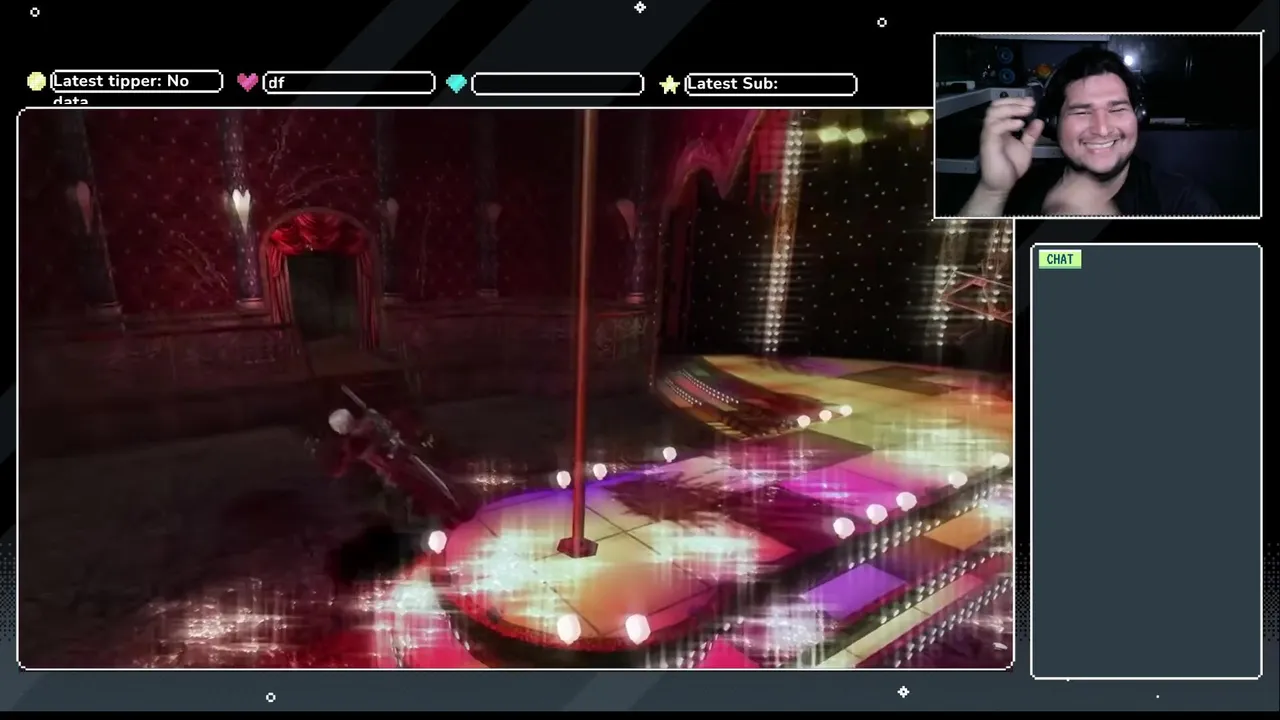Click the streamer webcam feed

[1098, 125]
